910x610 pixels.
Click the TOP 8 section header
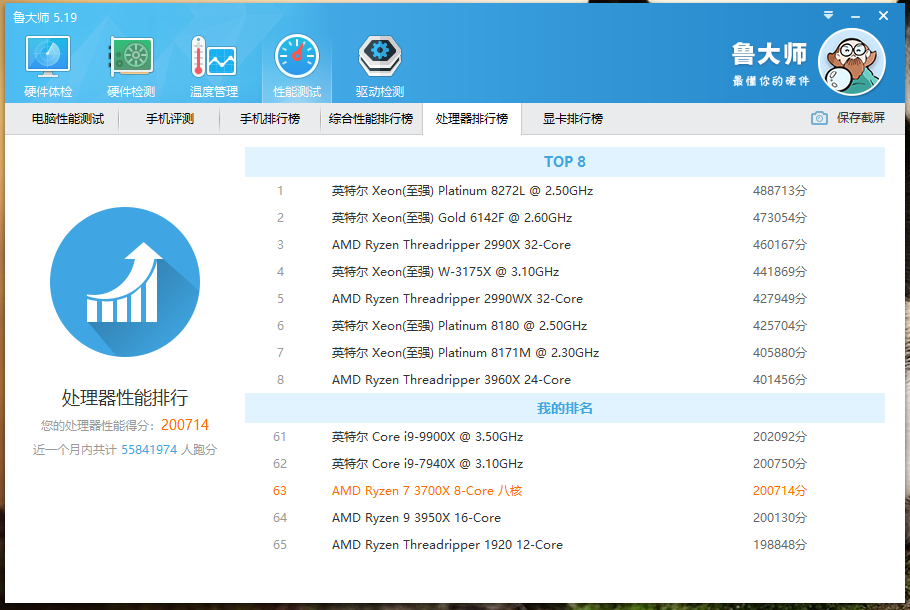click(x=565, y=162)
